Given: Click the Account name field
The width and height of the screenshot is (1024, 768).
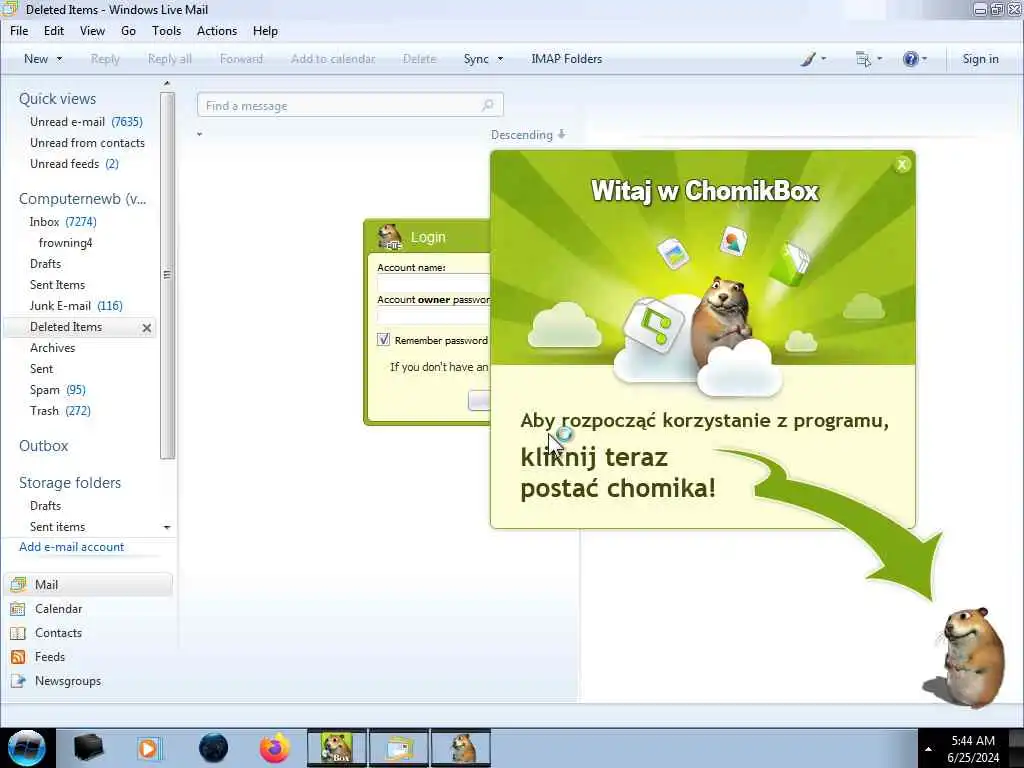Looking at the screenshot, I should (434, 283).
